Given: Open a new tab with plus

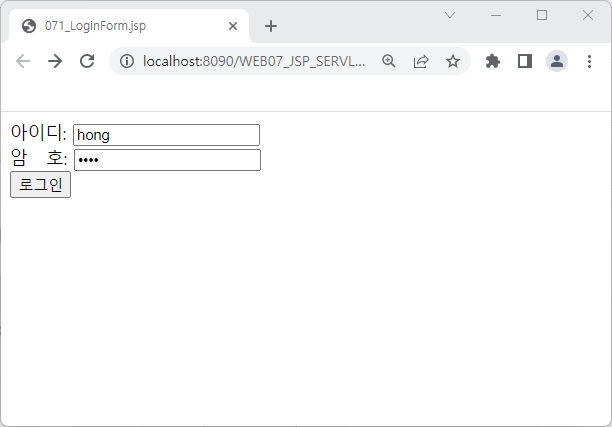Looking at the screenshot, I should (x=271, y=26).
